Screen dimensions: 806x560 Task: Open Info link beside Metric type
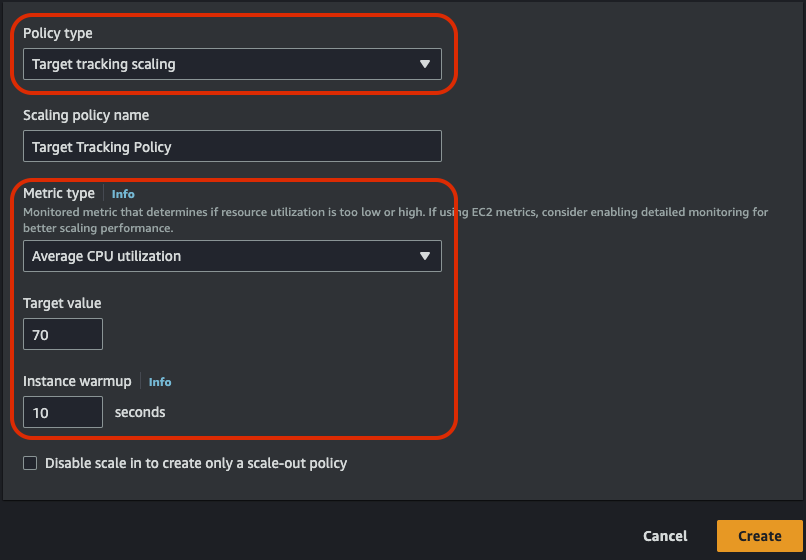tap(123, 194)
